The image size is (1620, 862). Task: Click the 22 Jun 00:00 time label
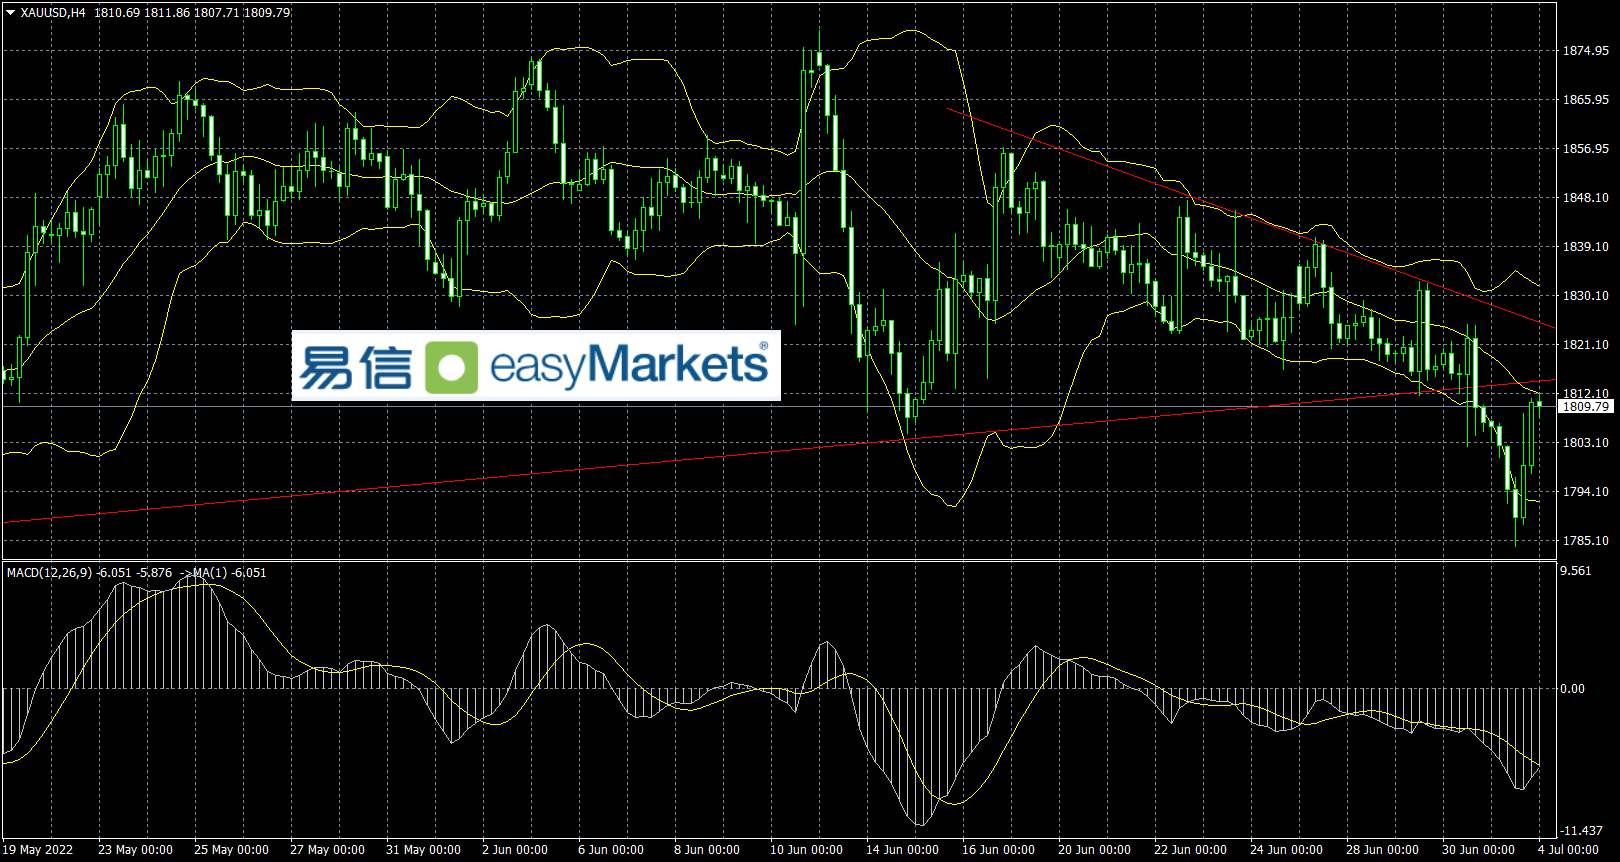(1190, 850)
